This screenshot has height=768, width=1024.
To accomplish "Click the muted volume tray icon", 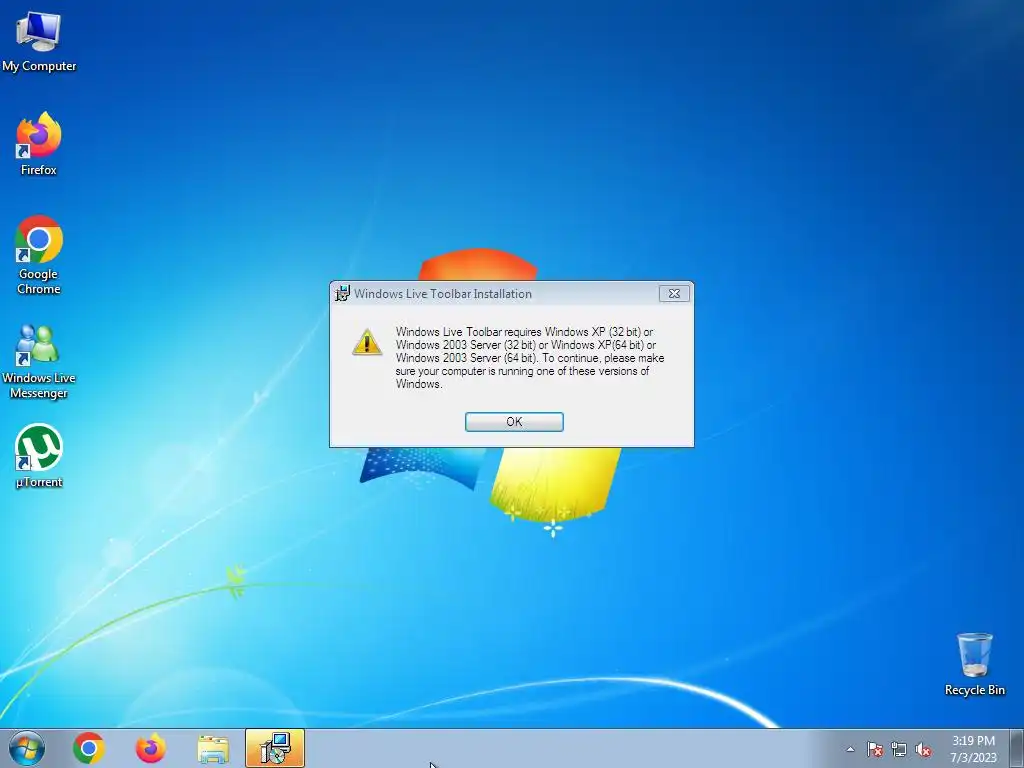I will pyautogui.click(x=923, y=750).
